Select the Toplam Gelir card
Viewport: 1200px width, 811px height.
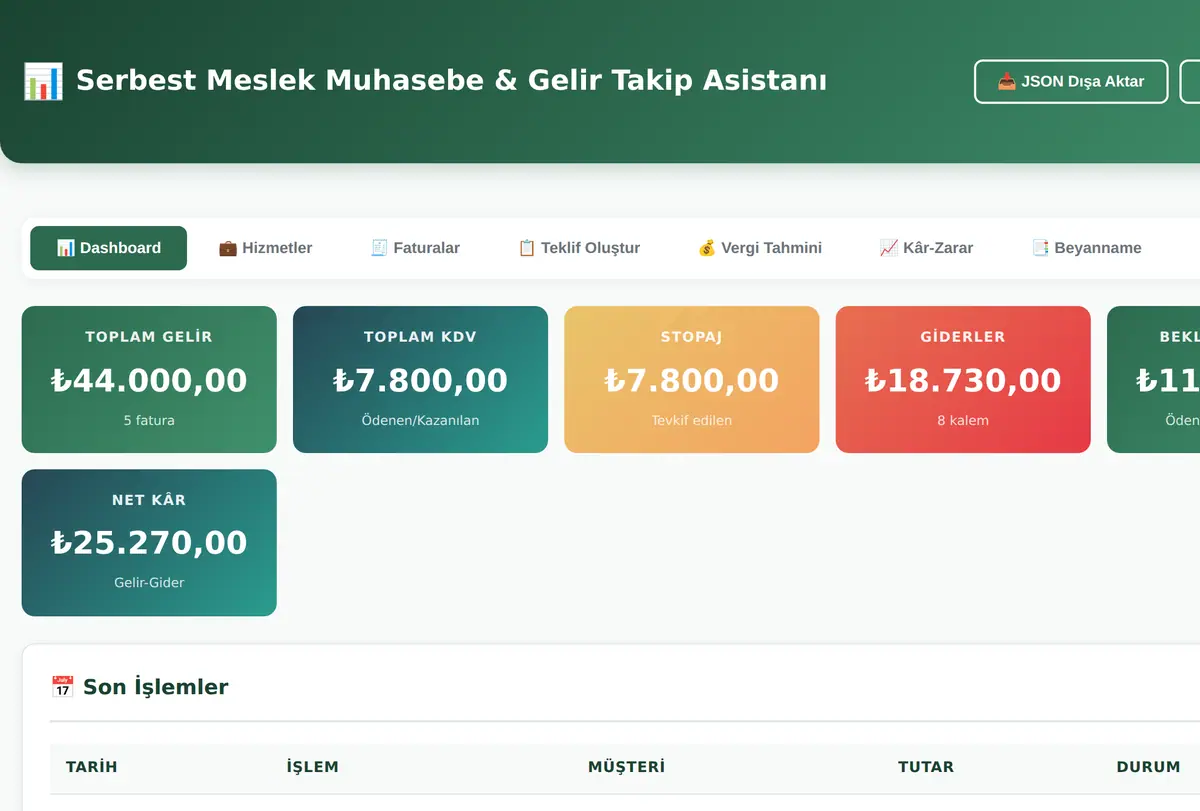click(x=149, y=379)
